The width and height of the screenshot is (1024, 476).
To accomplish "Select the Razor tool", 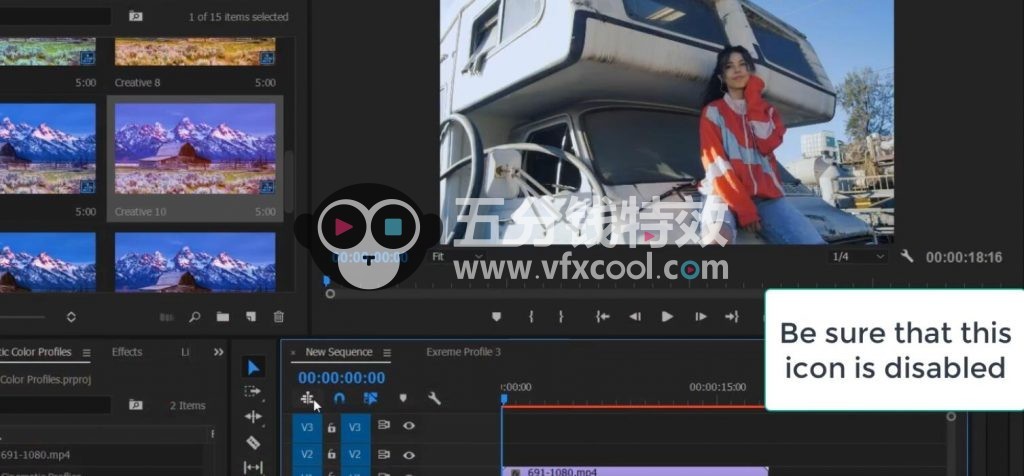I will [253, 442].
